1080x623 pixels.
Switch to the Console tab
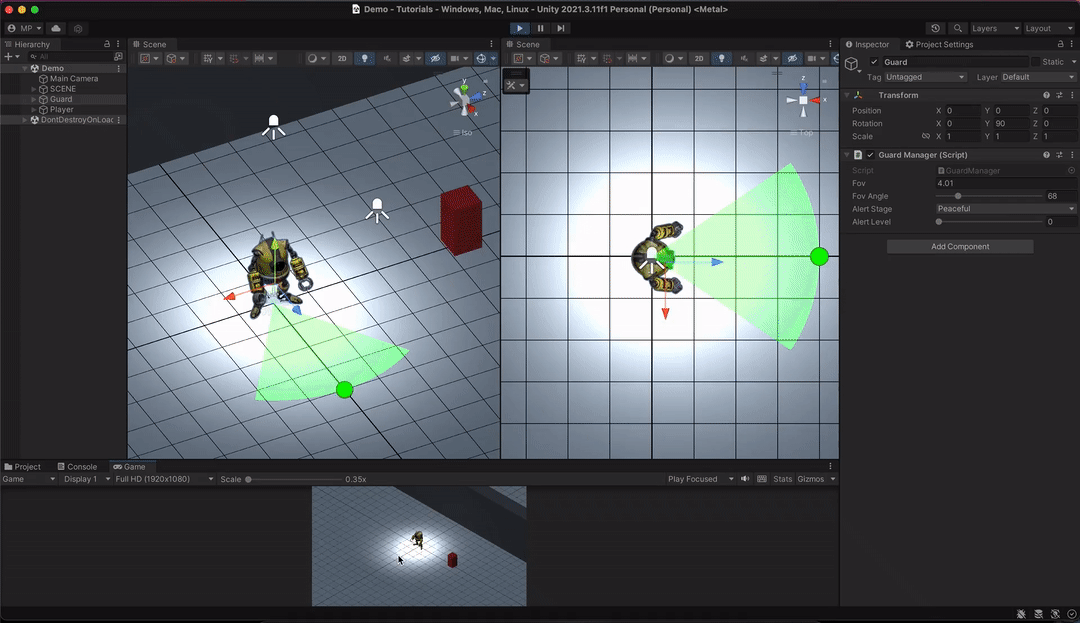pos(78,466)
